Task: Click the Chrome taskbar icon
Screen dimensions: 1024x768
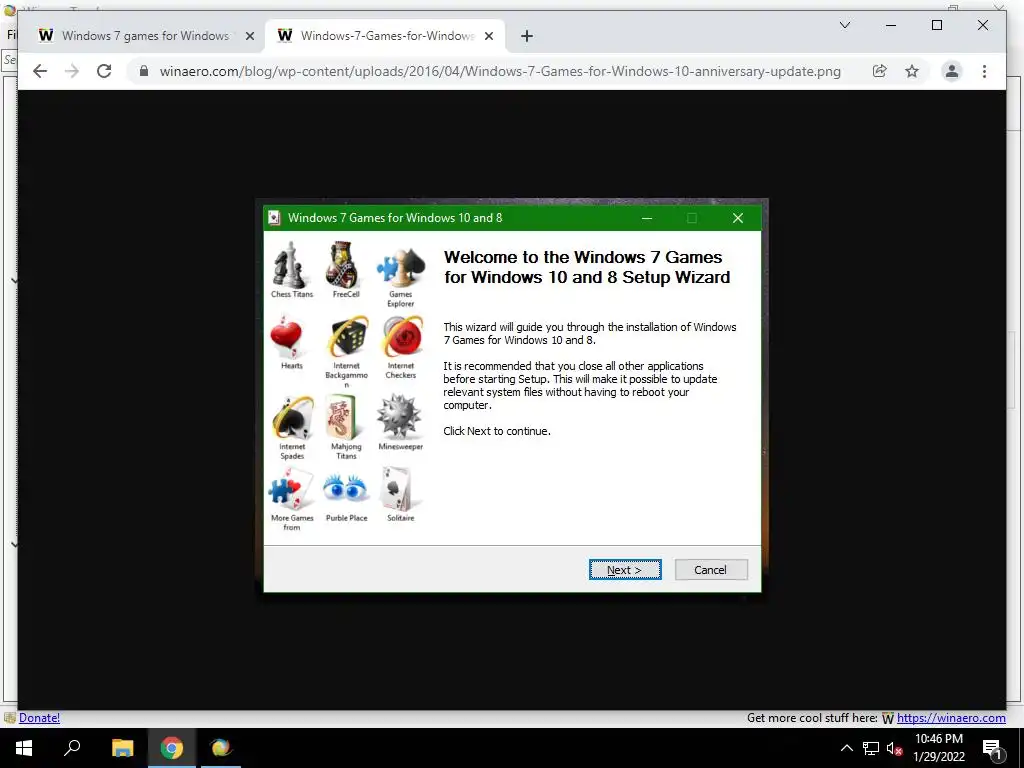Action: pos(172,748)
